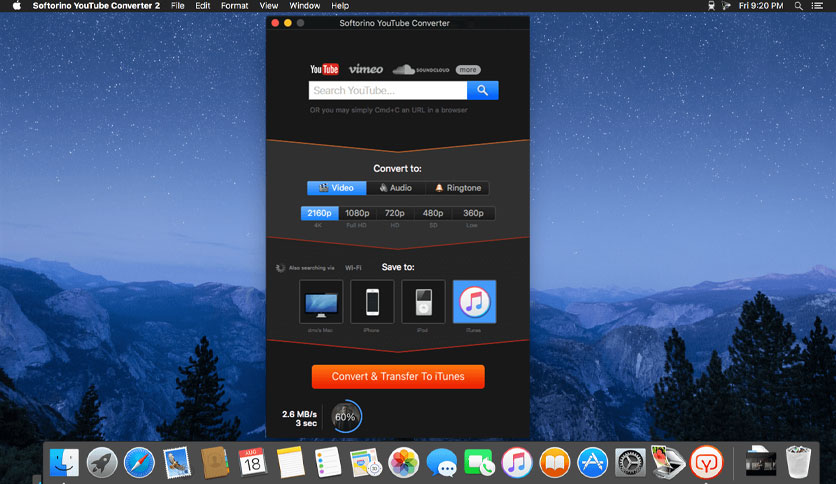The width and height of the screenshot is (836, 484).
Task: Choose 720p HD resolution
Action: tap(395, 213)
